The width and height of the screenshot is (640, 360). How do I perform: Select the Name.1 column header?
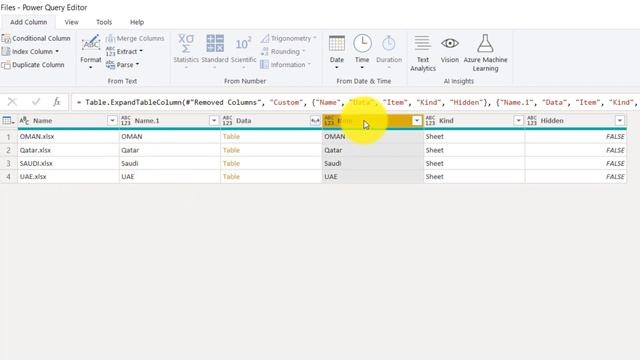(x=170, y=120)
